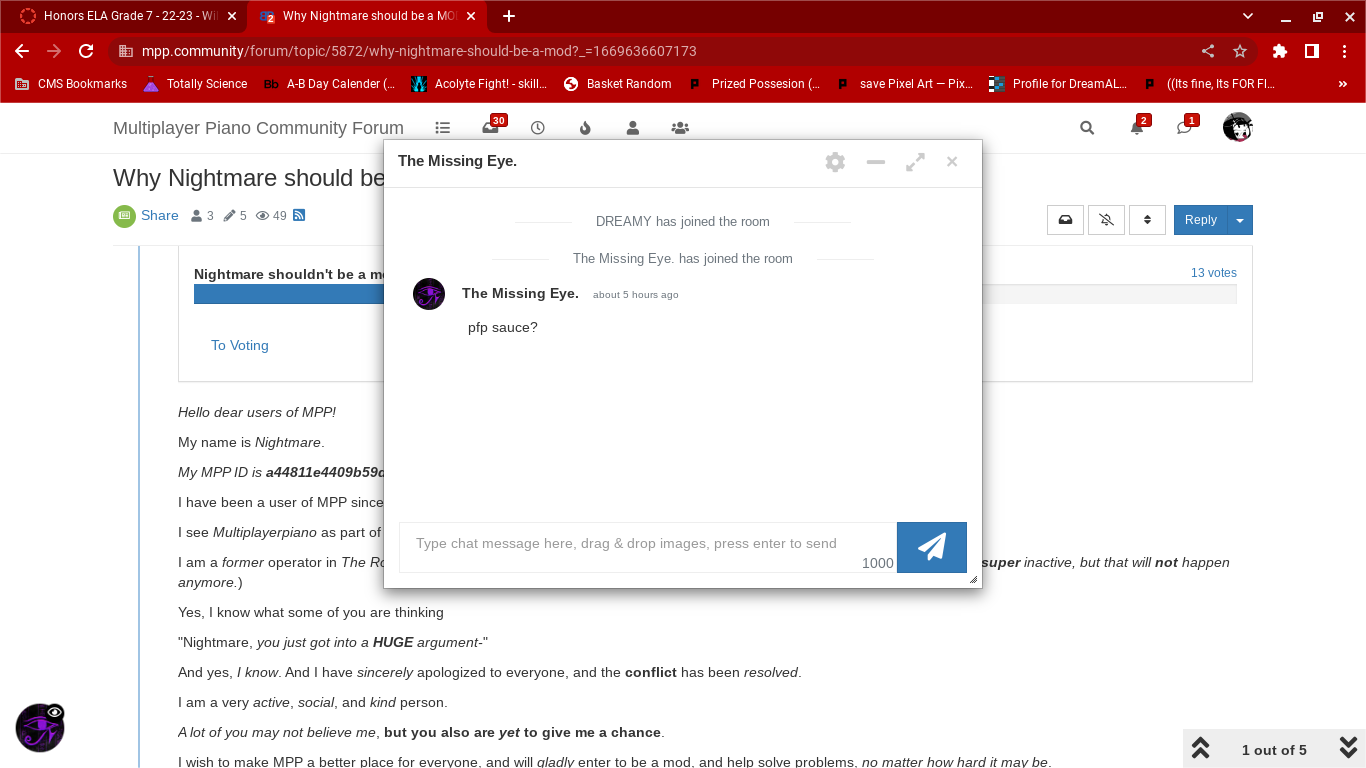
Task: Toggle browser side panel icon
Action: coord(1312,51)
